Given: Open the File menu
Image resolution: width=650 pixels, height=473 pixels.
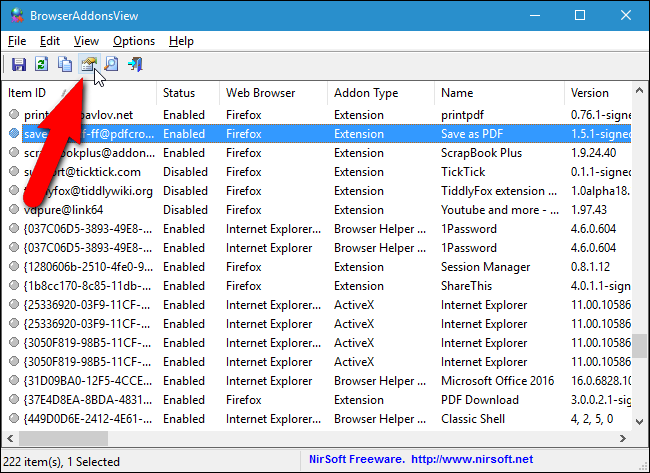Looking at the screenshot, I should [17, 41].
